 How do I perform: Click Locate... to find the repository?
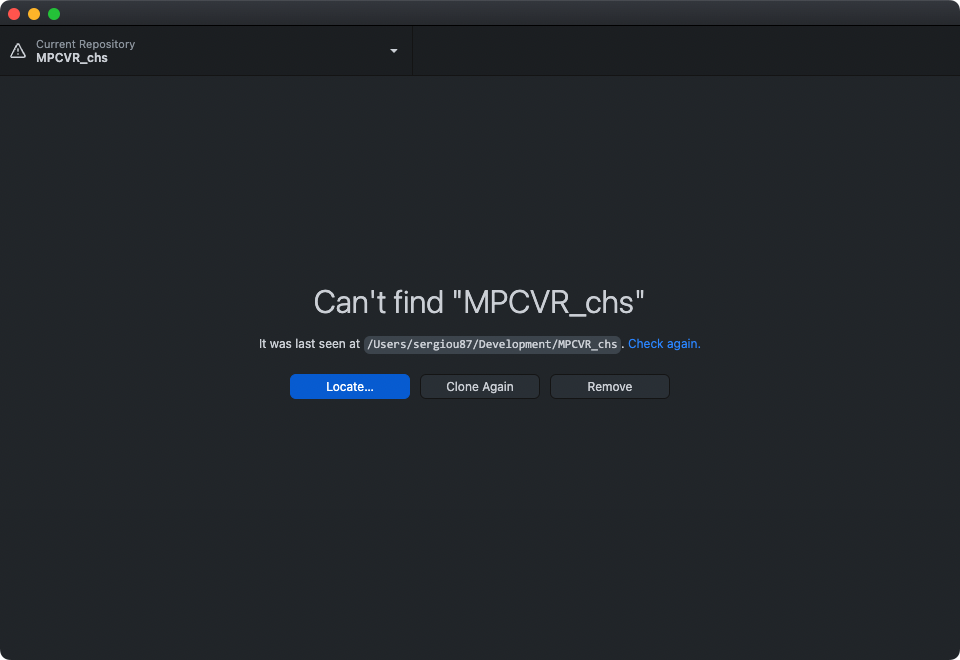pyautogui.click(x=349, y=386)
